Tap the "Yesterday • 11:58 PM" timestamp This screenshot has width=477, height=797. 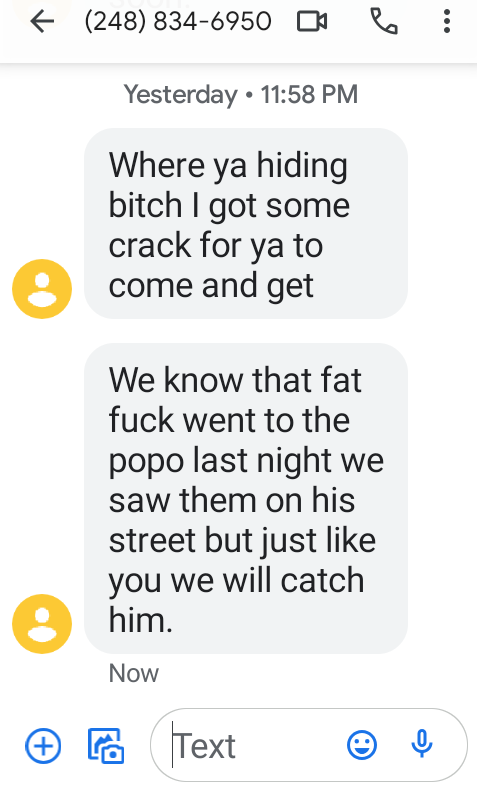(x=241, y=95)
